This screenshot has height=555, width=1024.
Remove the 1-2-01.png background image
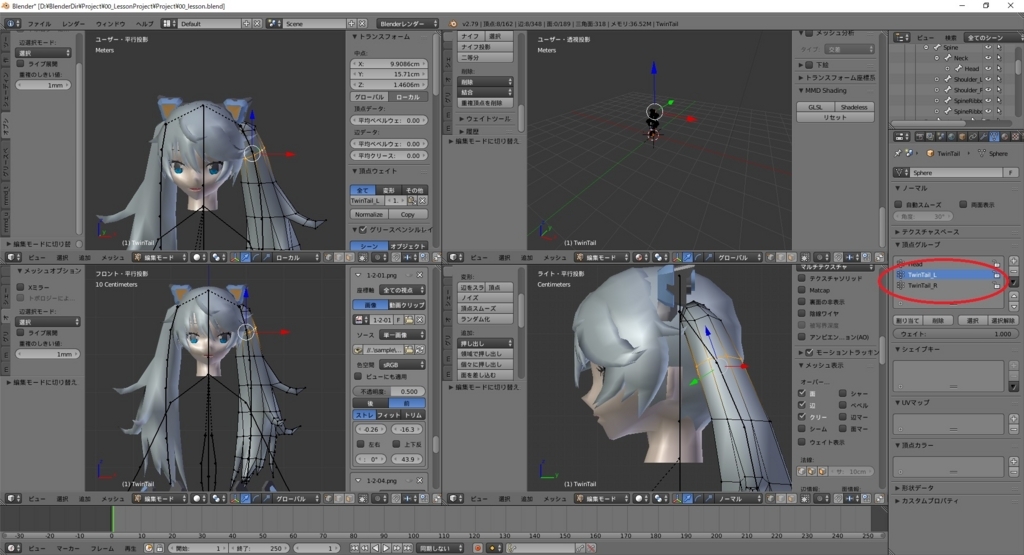click(419, 275)
